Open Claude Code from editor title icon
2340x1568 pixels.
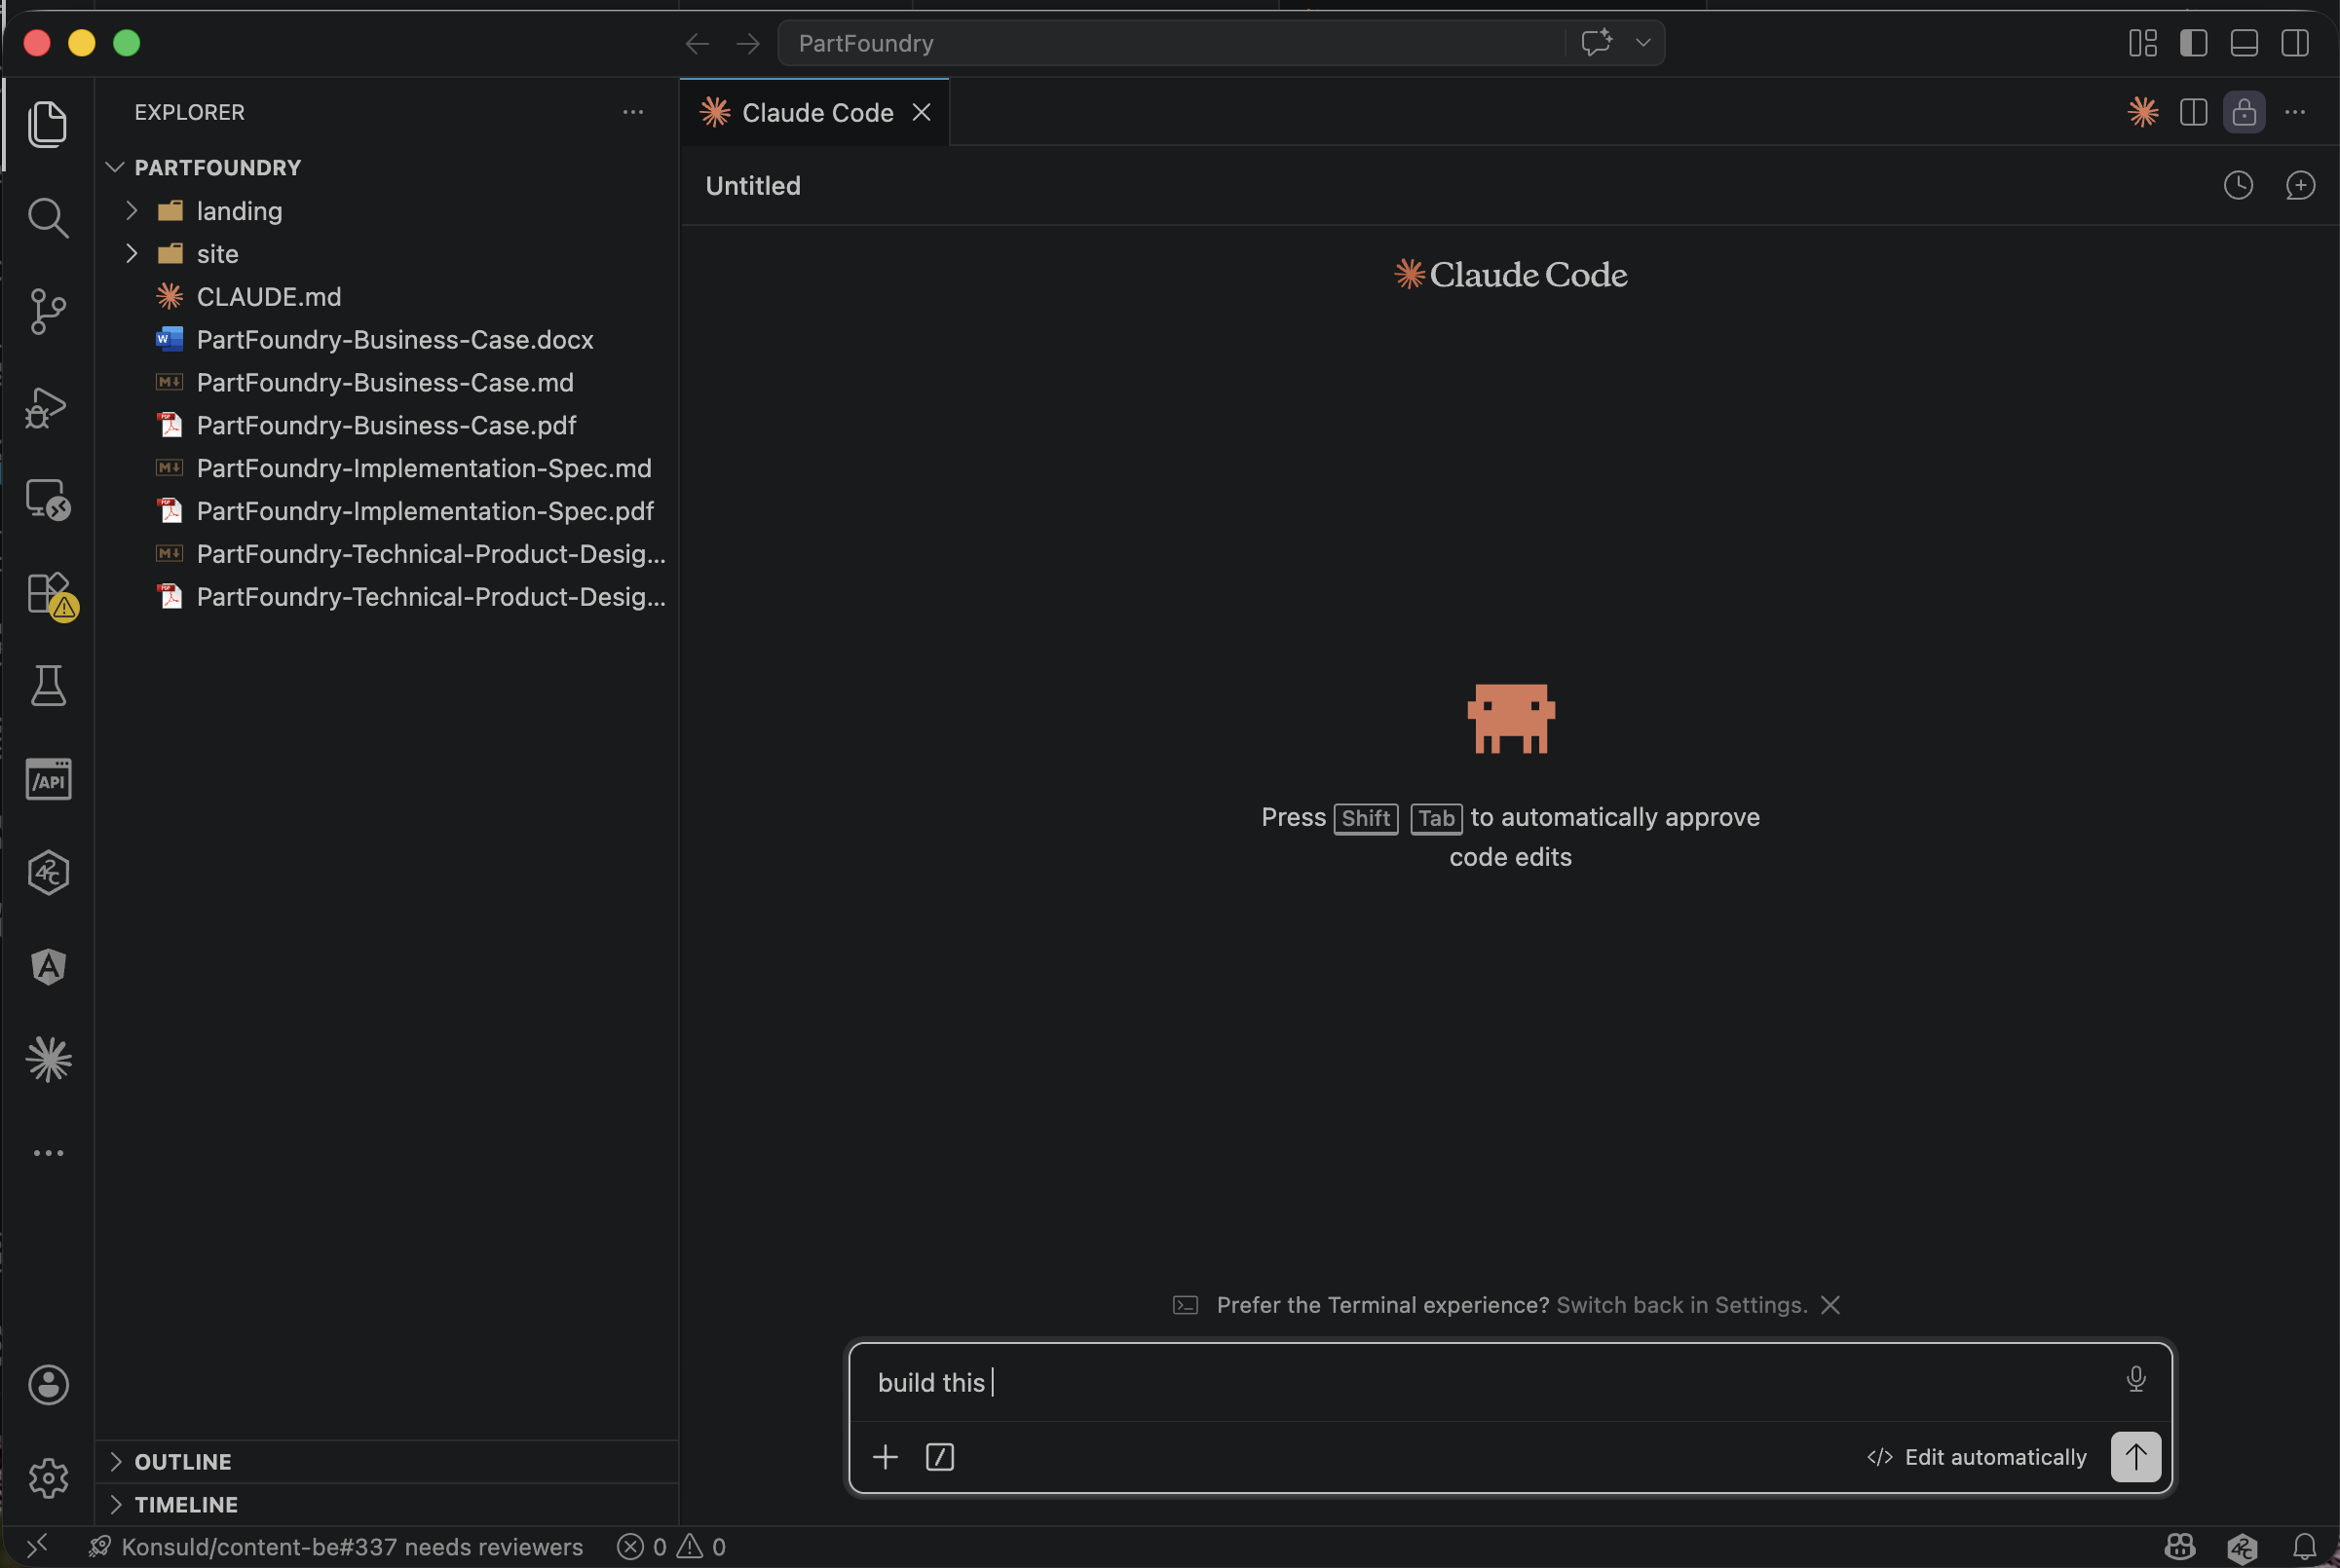pos(2143,112)
